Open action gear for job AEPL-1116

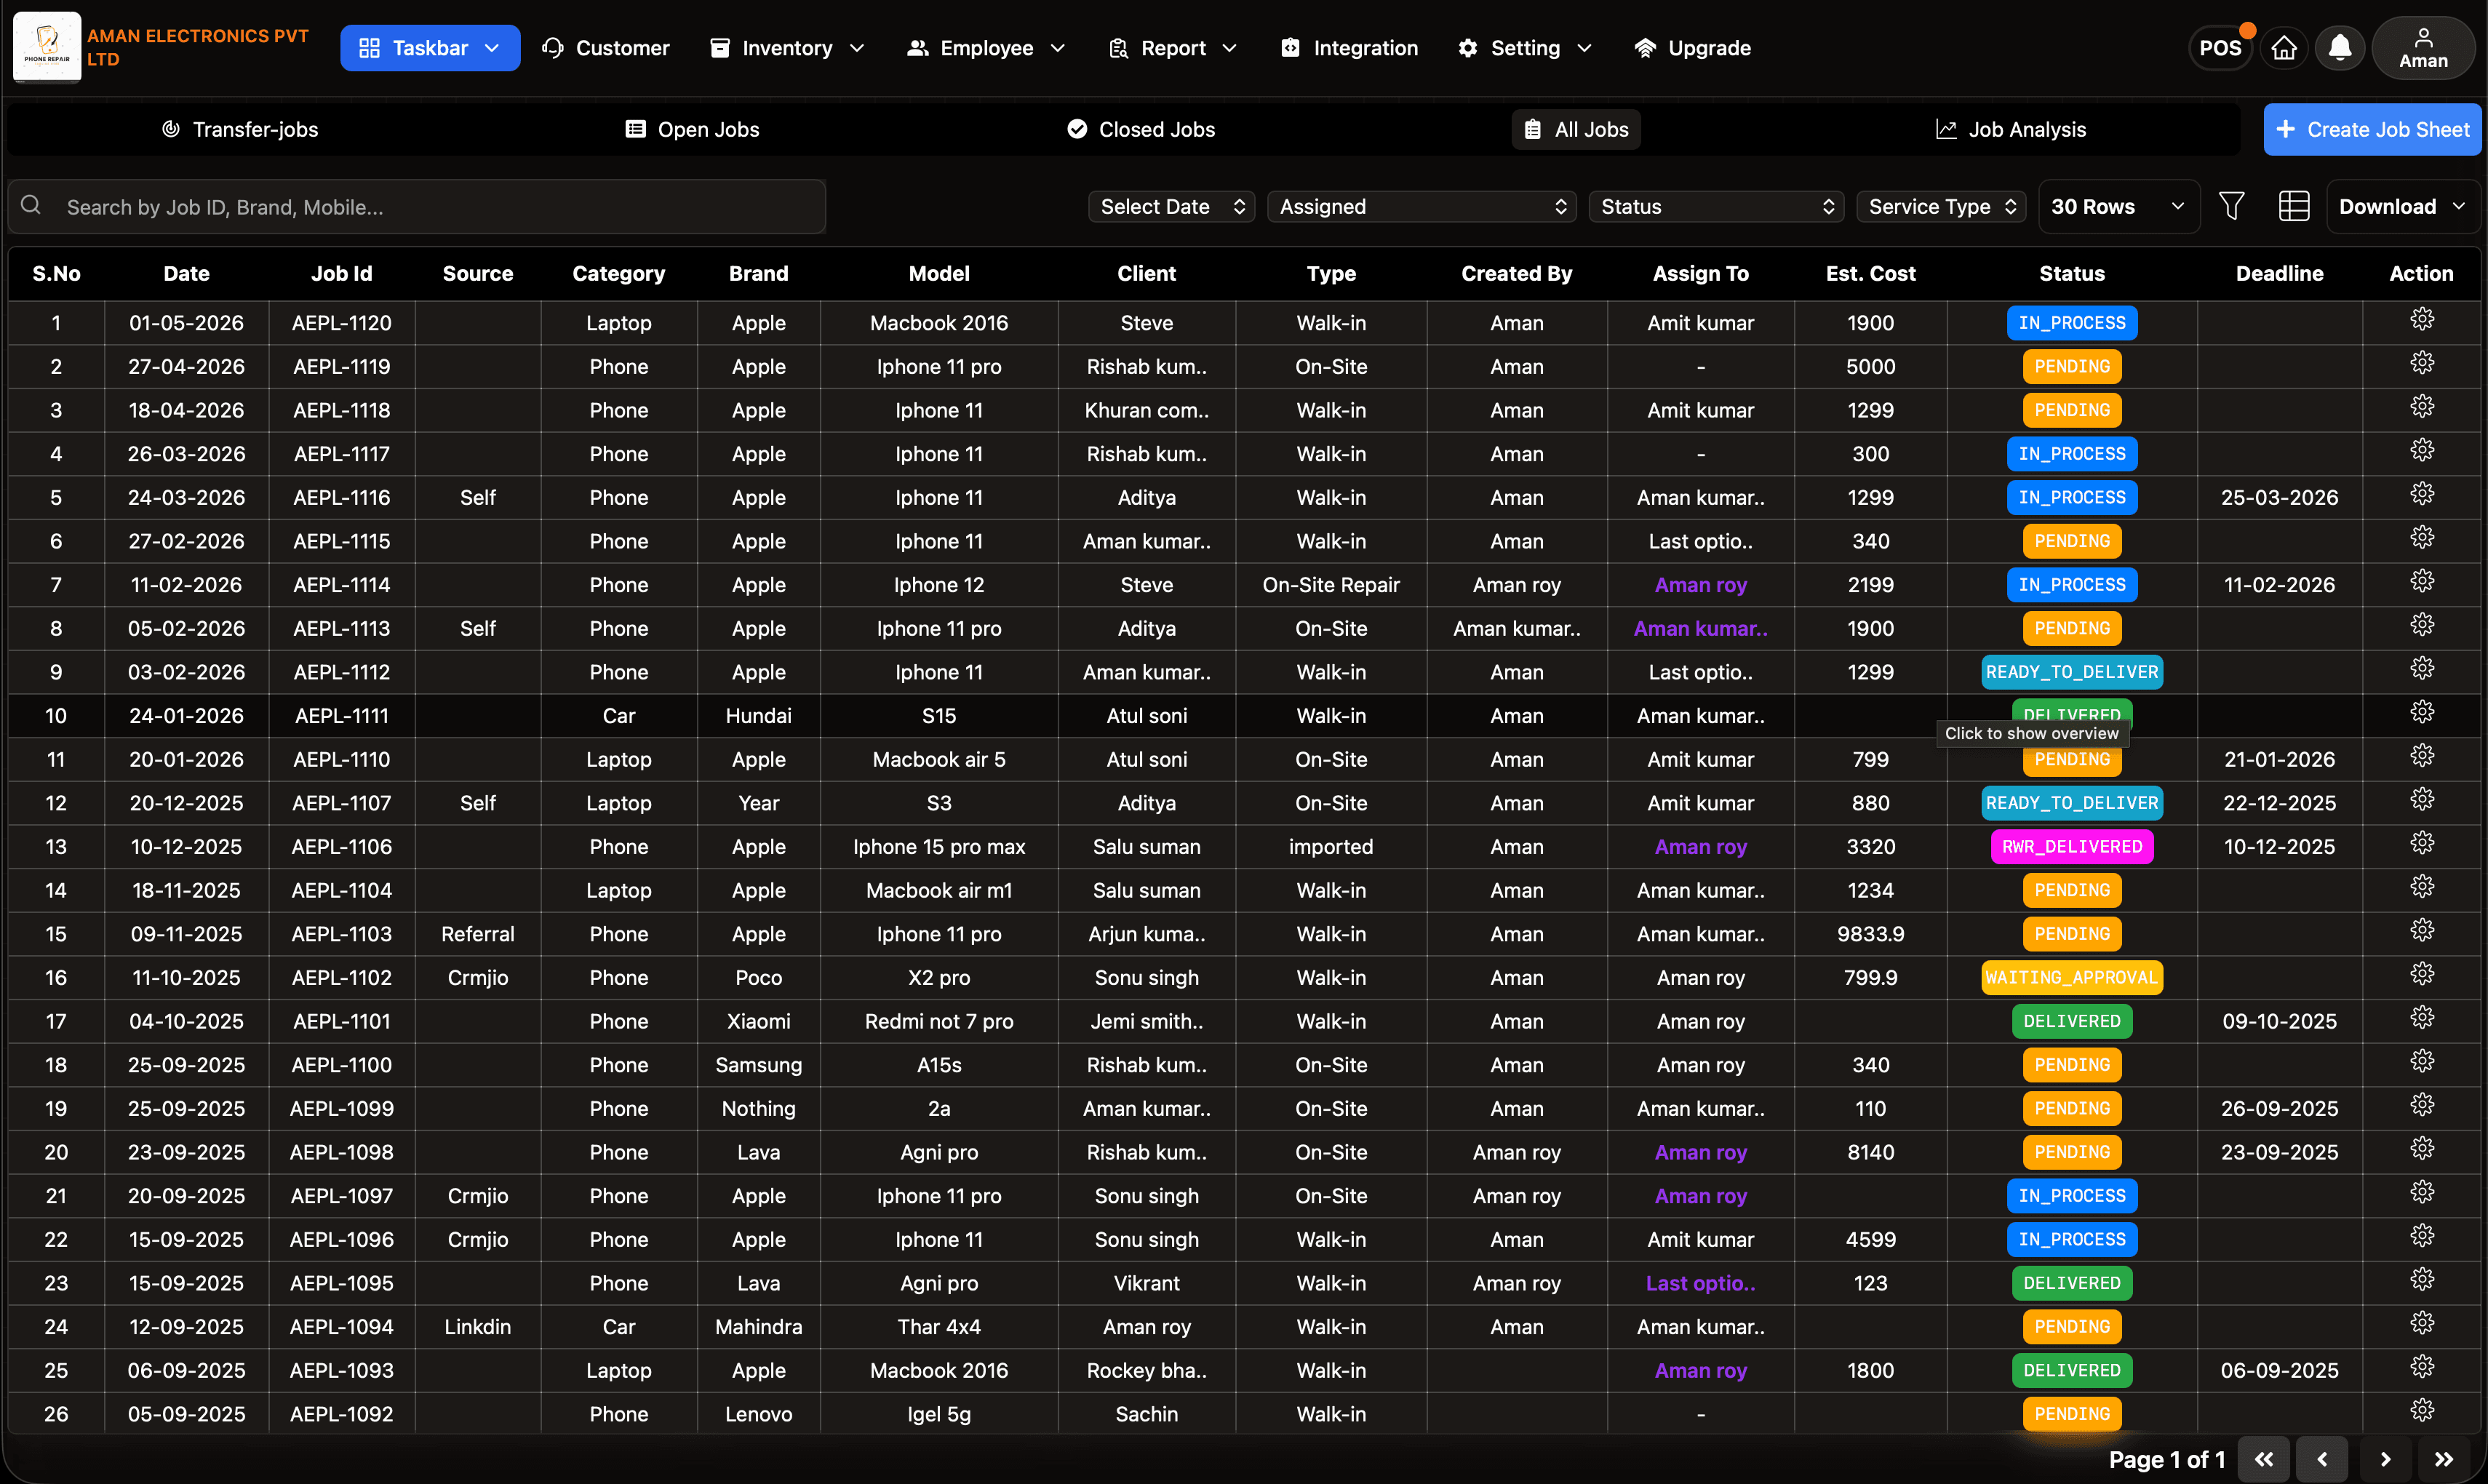[2421, 494]
